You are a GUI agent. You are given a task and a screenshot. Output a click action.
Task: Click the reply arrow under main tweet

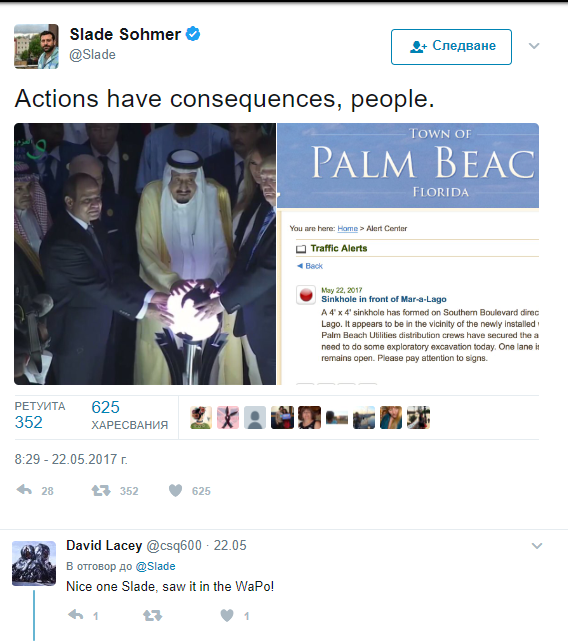click(24, 490)
